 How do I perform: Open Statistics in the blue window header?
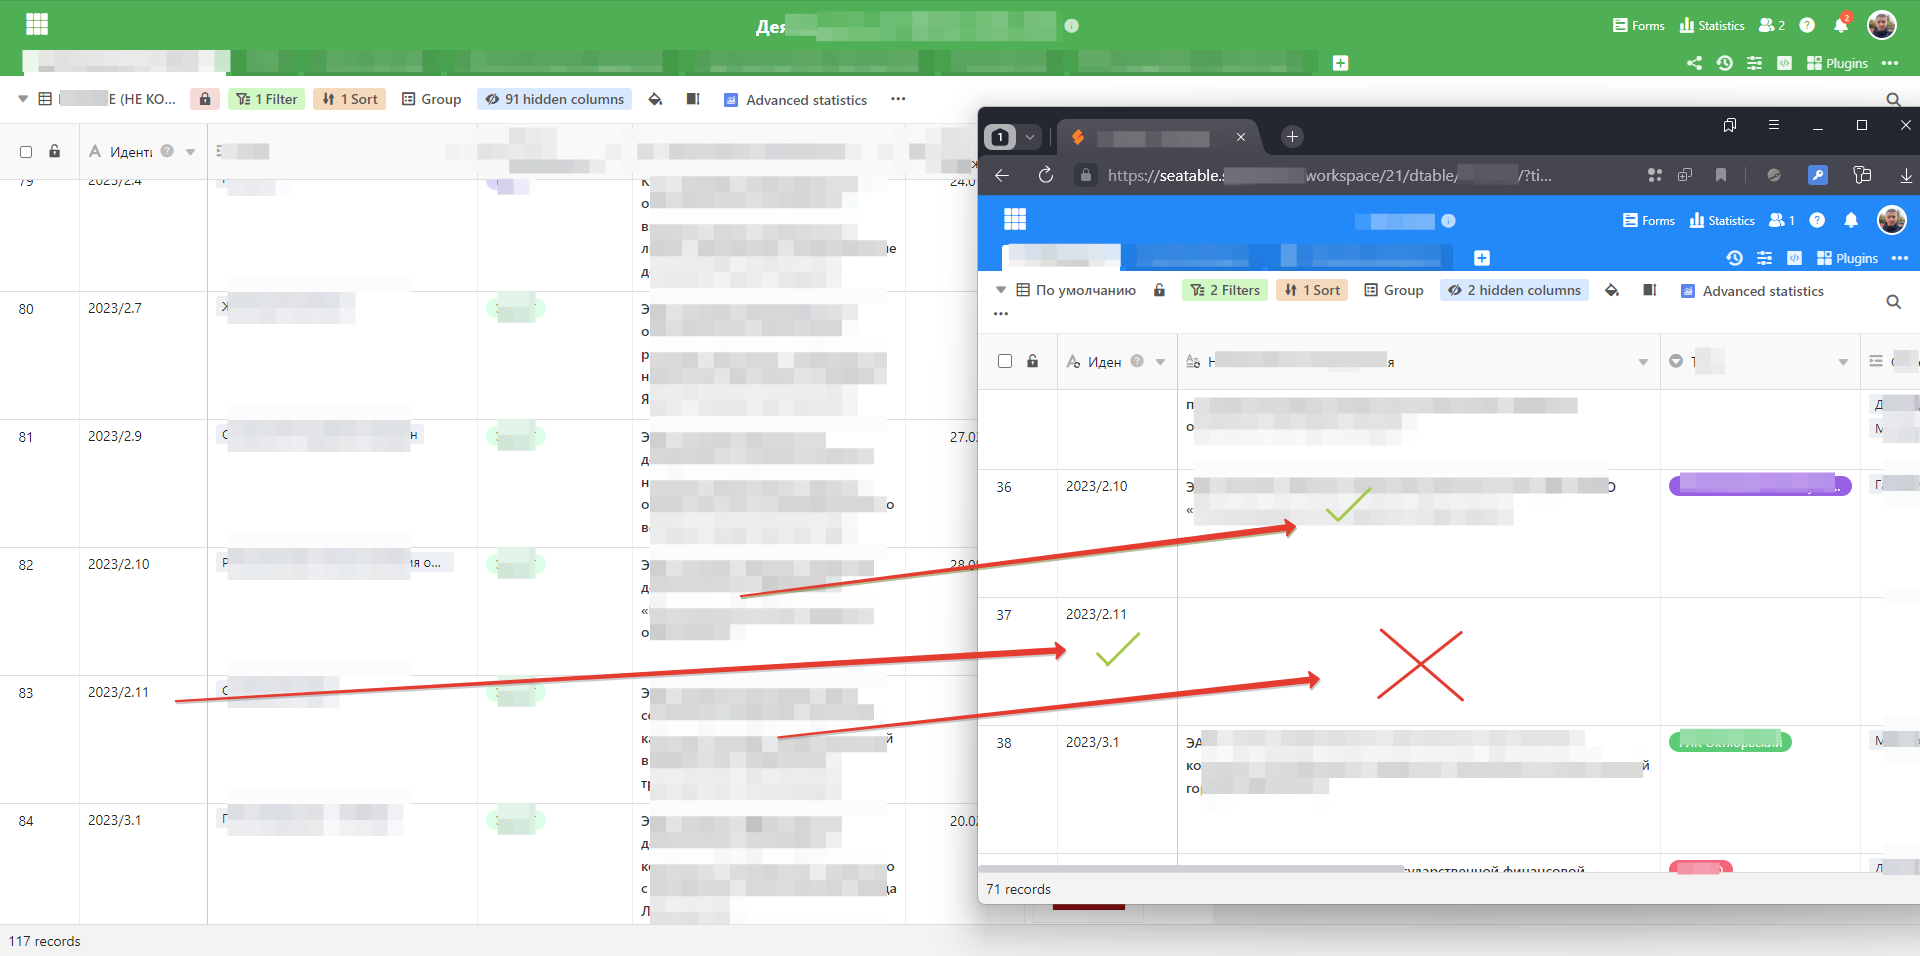1722,220
